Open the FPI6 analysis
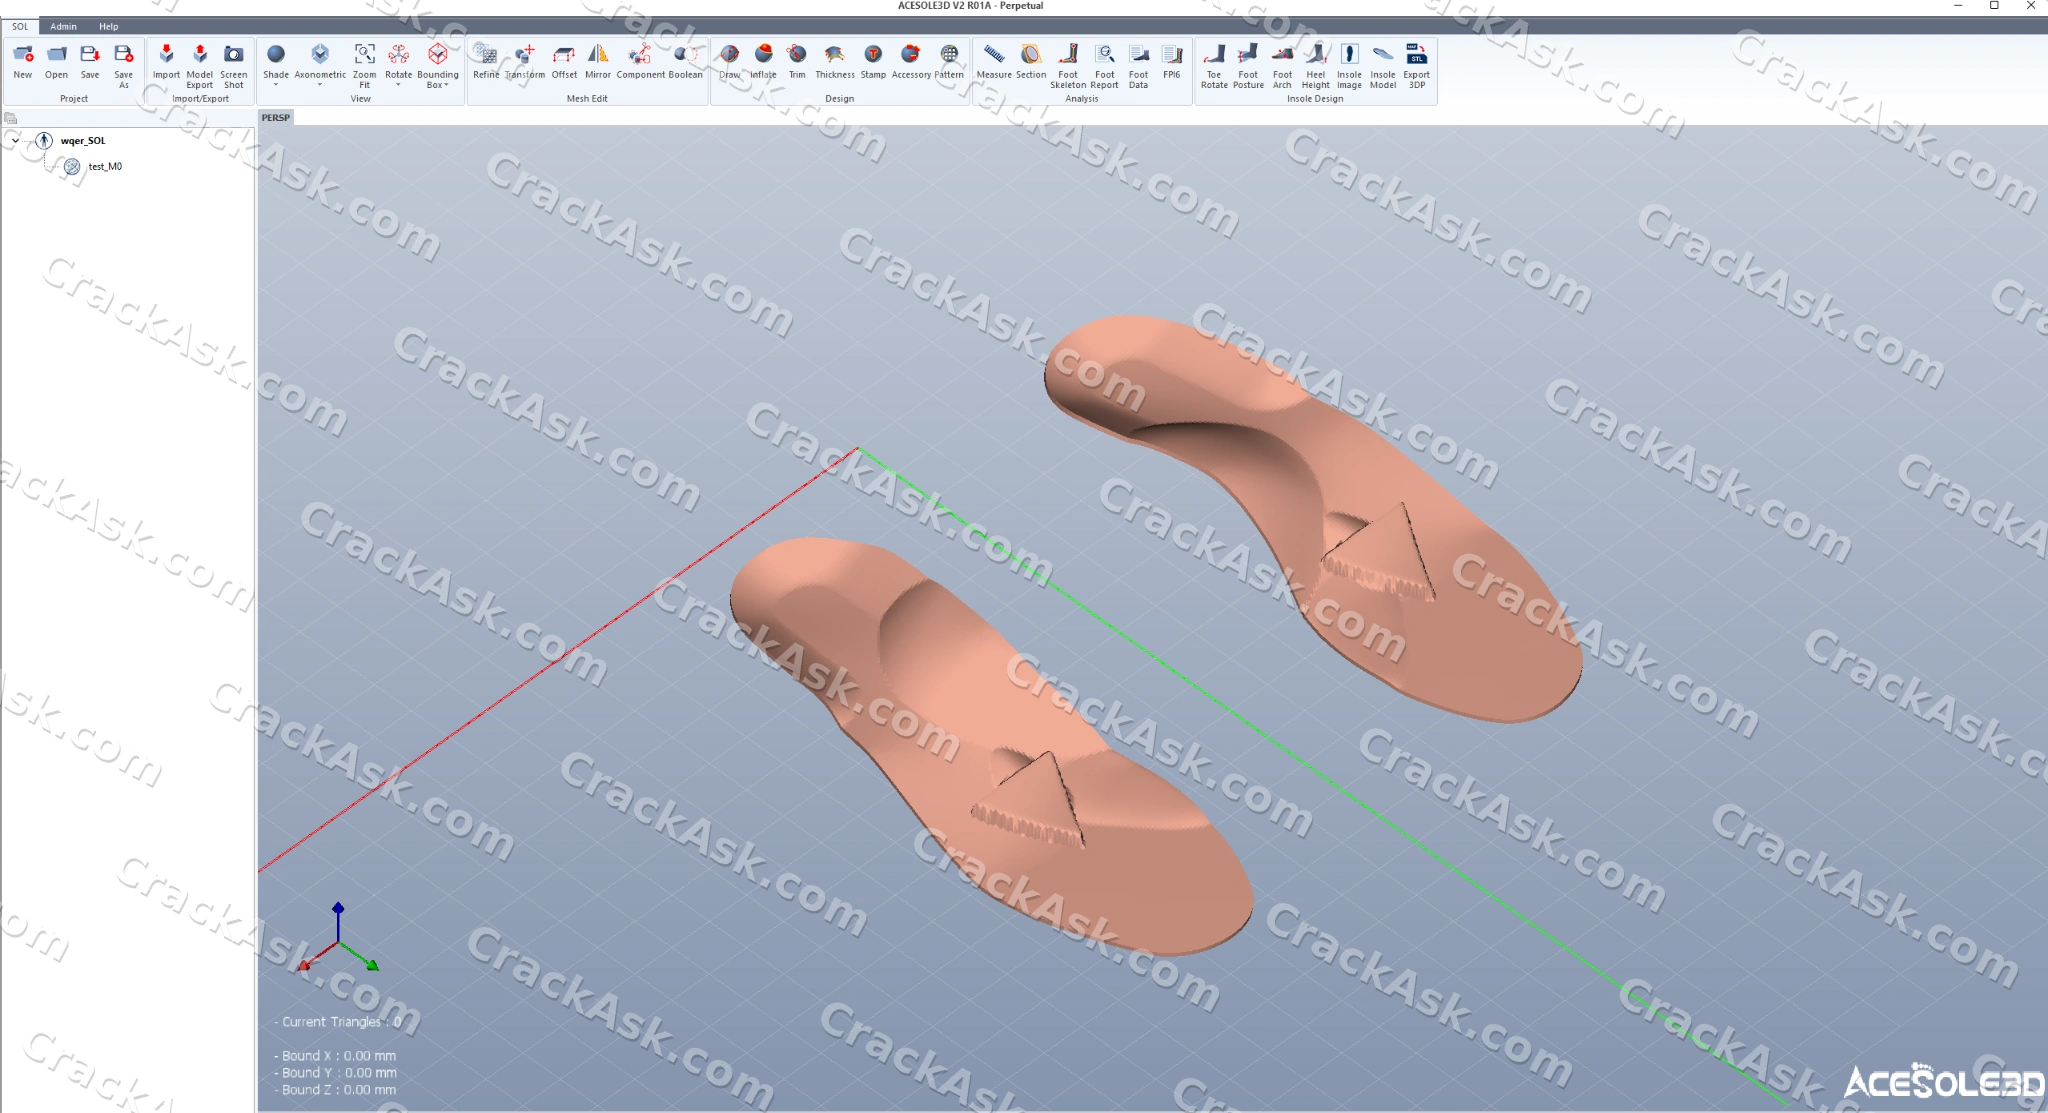The width and height of the screenshot is (2048, 1113). [1172, 61]
